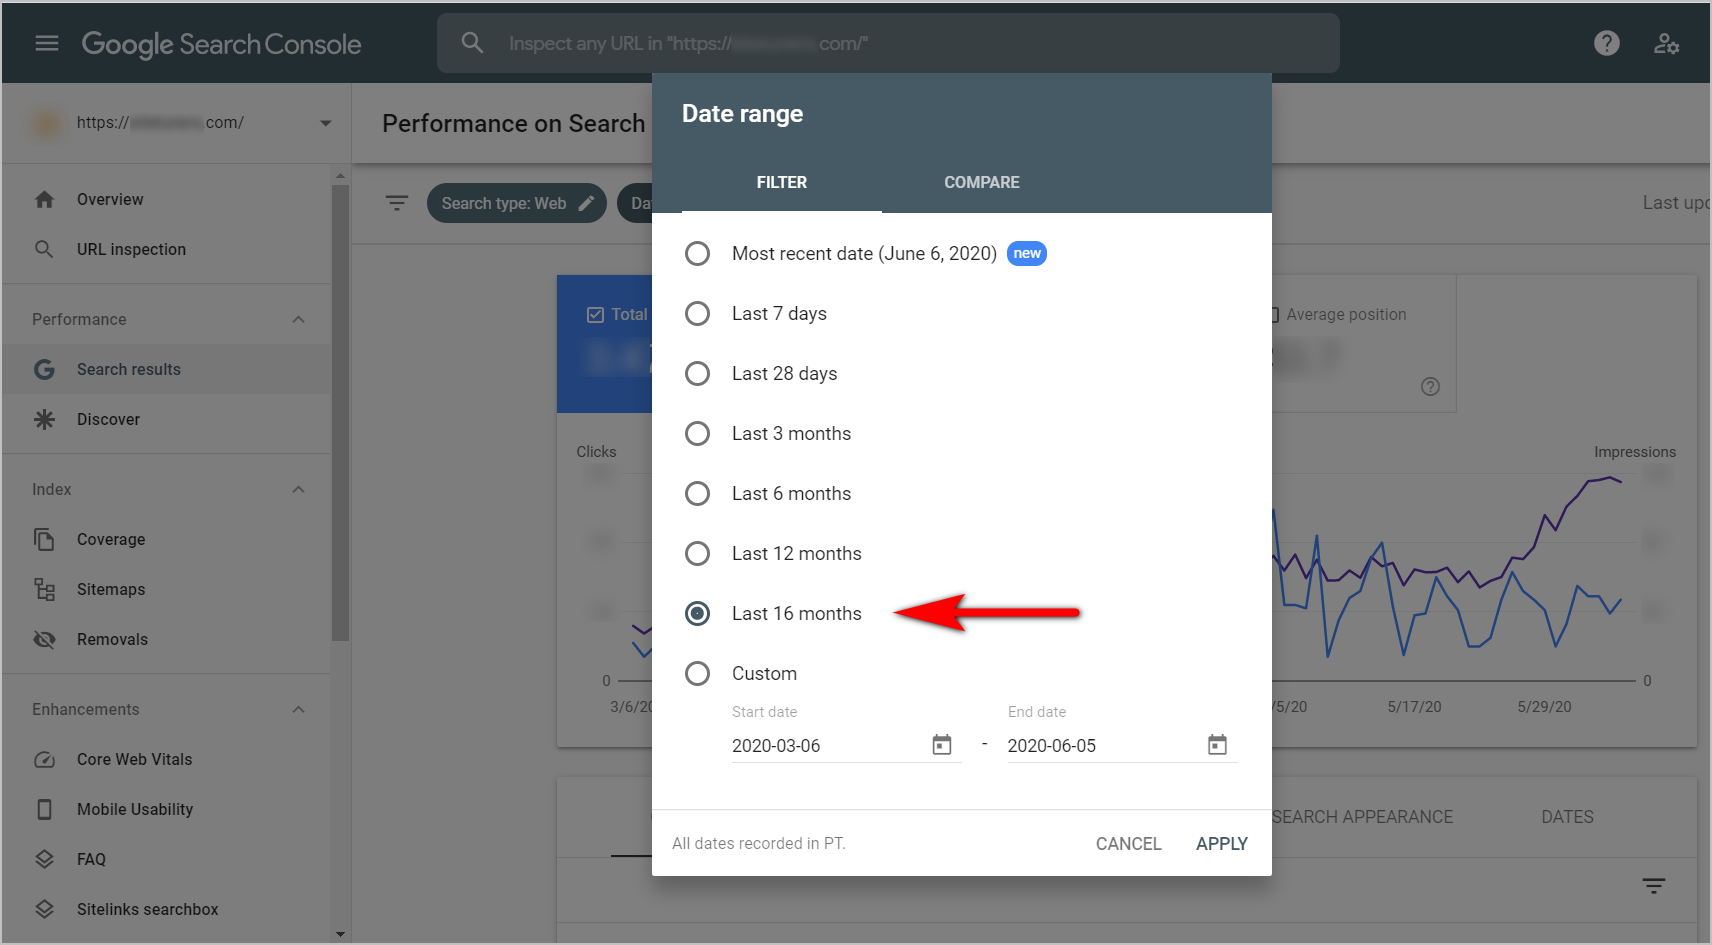Choose the Last 28 days date range

pyautogui.click(x=697, y=373)
